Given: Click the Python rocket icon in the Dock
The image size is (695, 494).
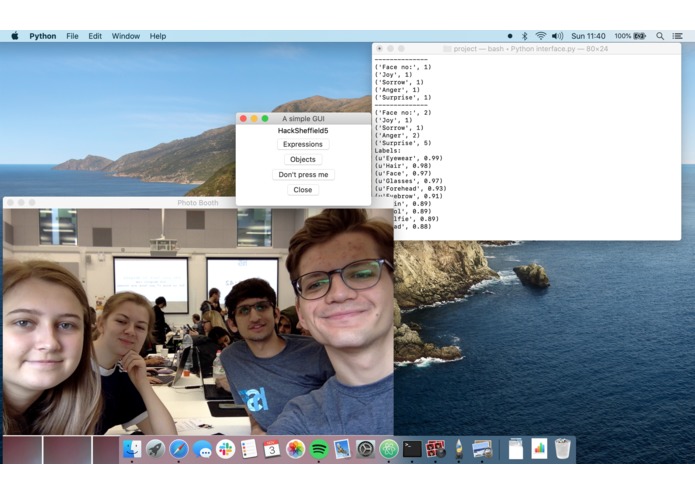Looking at the screenshot, I should tap(459, 449).
